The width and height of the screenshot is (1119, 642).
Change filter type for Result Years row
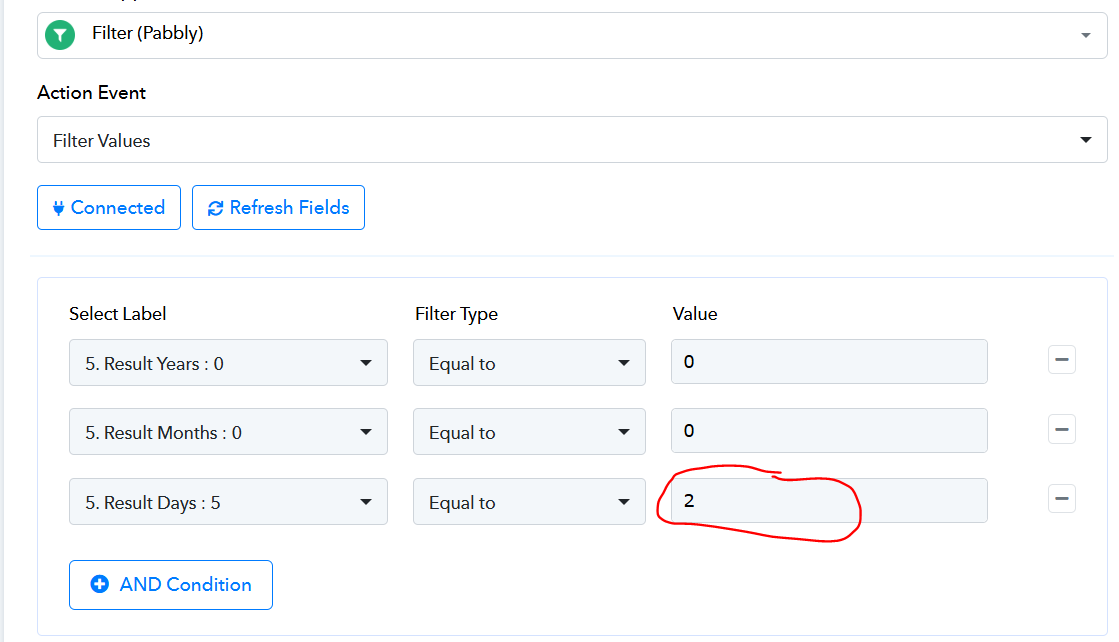(x=529, y=363)
